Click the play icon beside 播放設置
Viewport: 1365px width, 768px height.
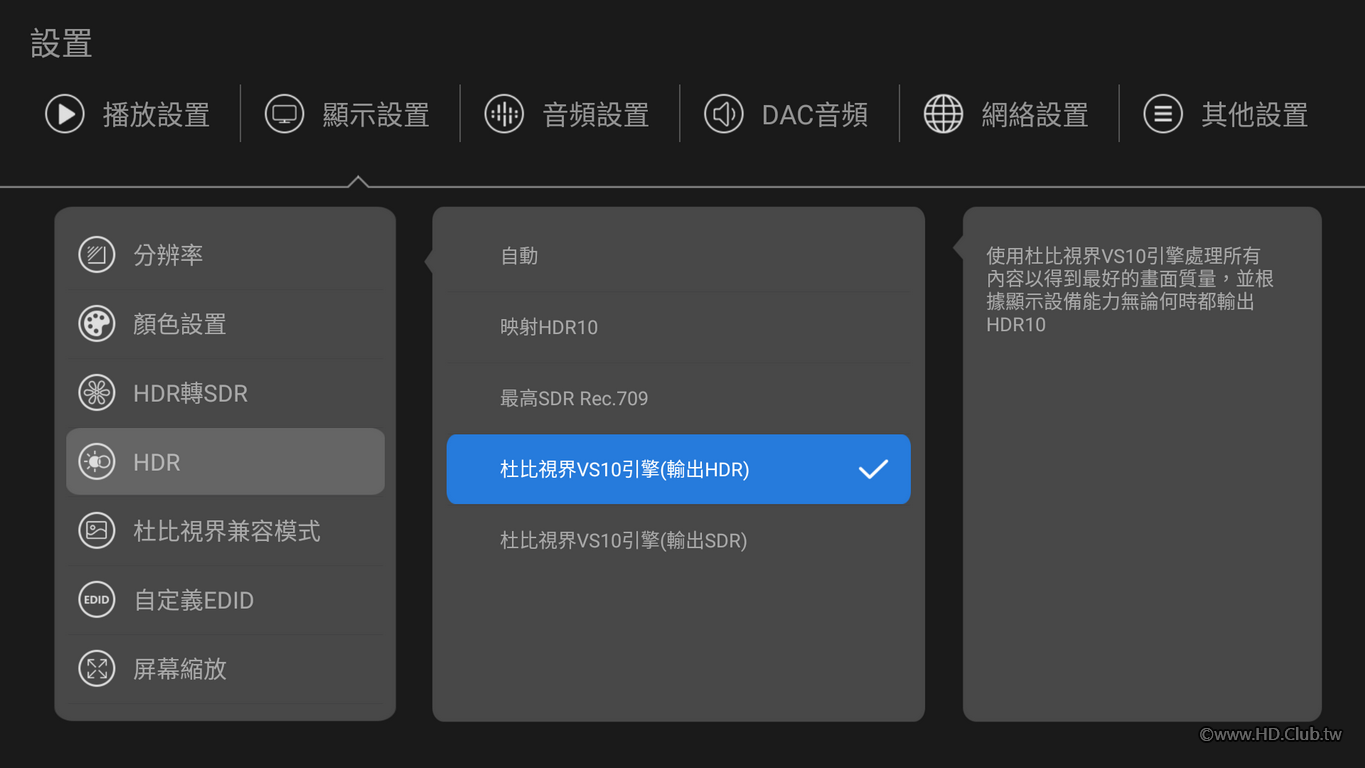[x=65, y=114]
